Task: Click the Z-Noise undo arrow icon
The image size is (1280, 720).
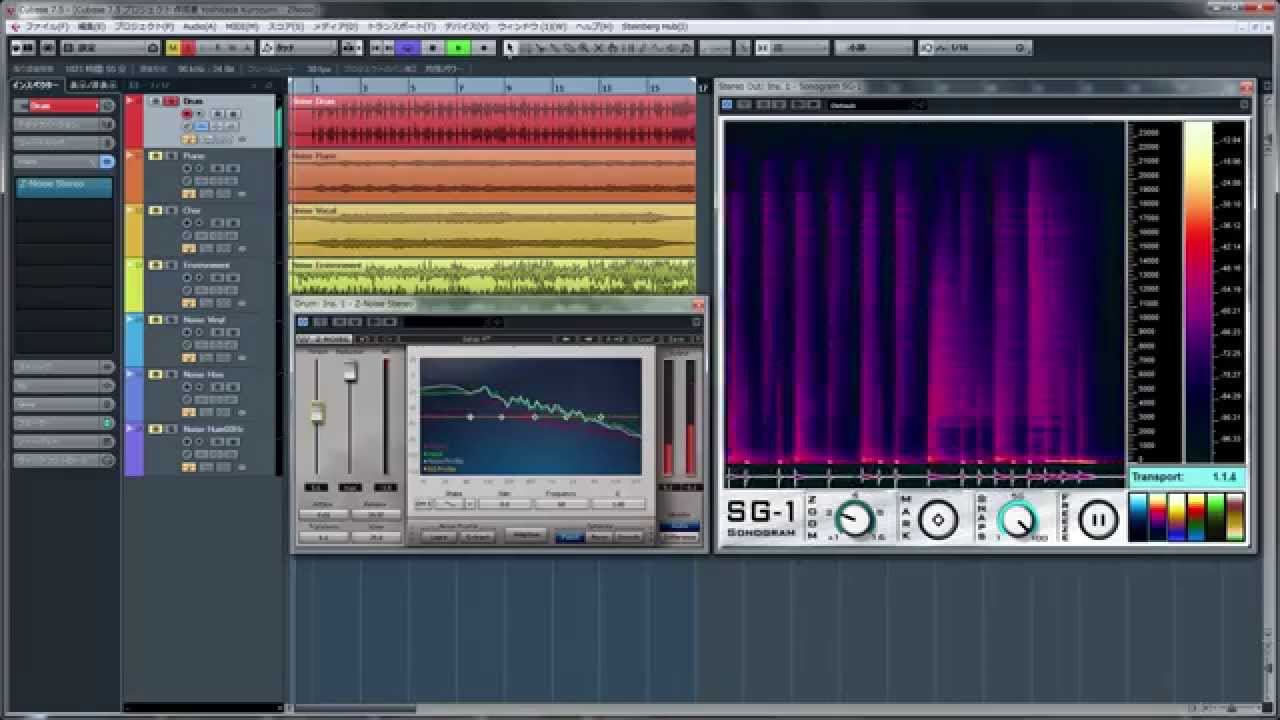Action: [364, 339]
